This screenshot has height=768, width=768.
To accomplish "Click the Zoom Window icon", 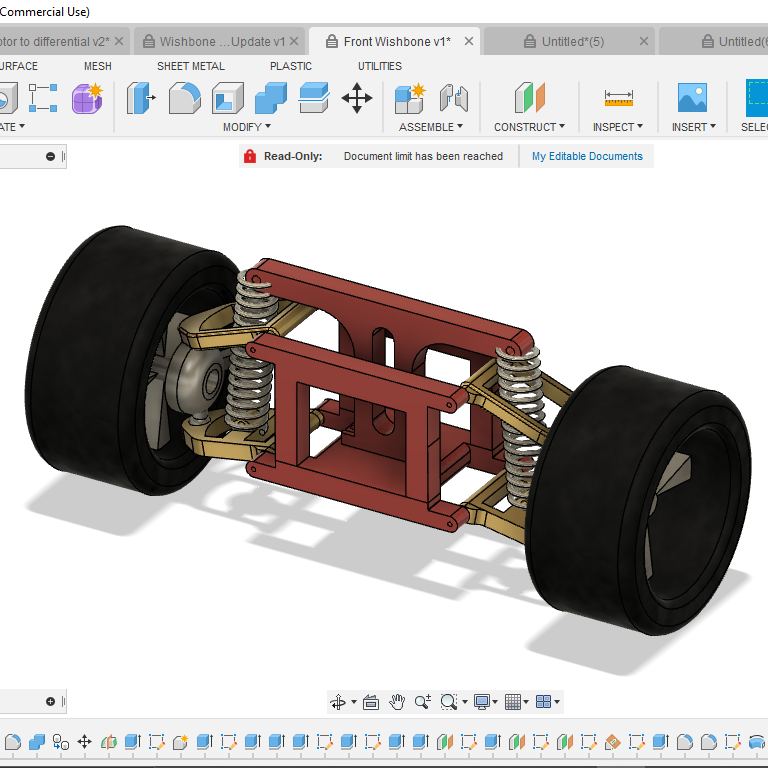I will click(449, 702).
